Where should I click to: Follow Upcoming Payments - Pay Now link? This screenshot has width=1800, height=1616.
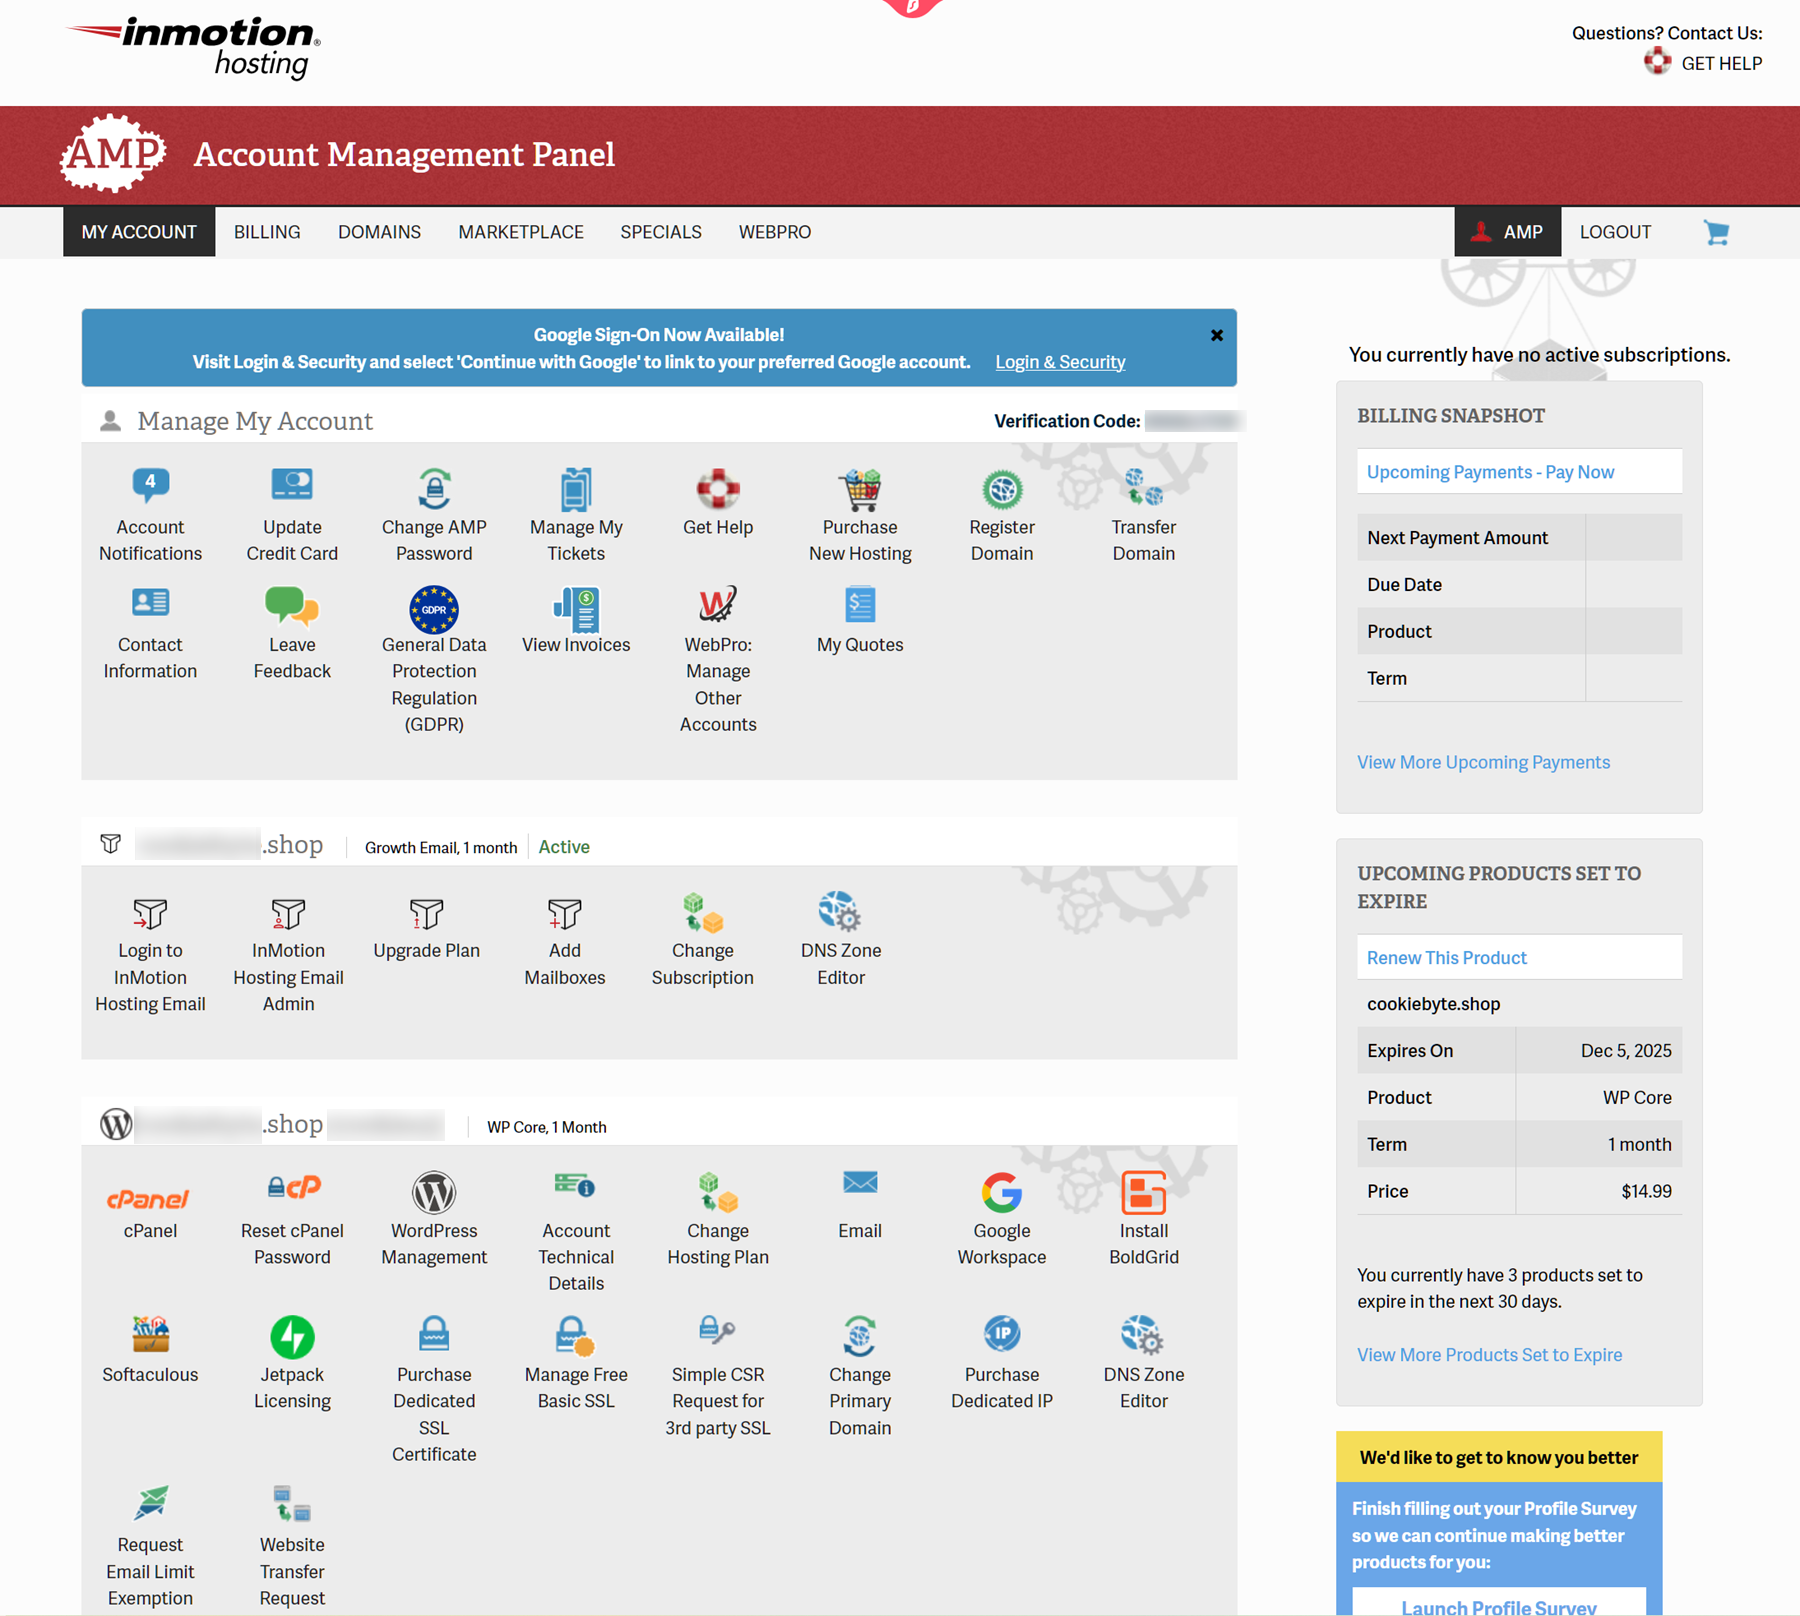[1489, 472]
